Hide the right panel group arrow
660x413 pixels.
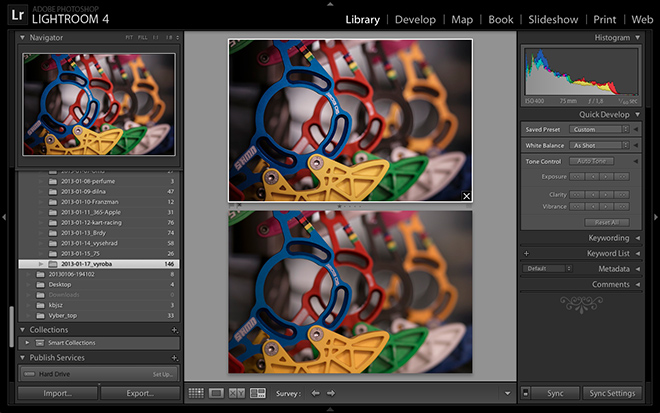point(656,217)
